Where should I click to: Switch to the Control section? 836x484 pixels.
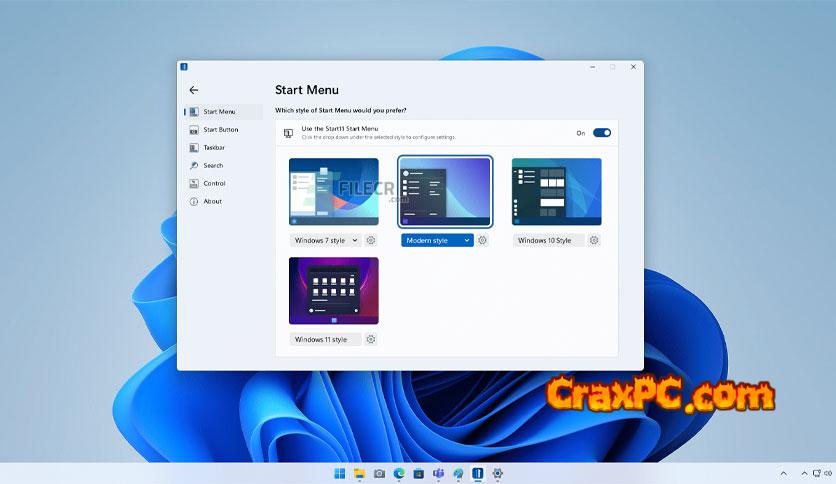[214, 183]
